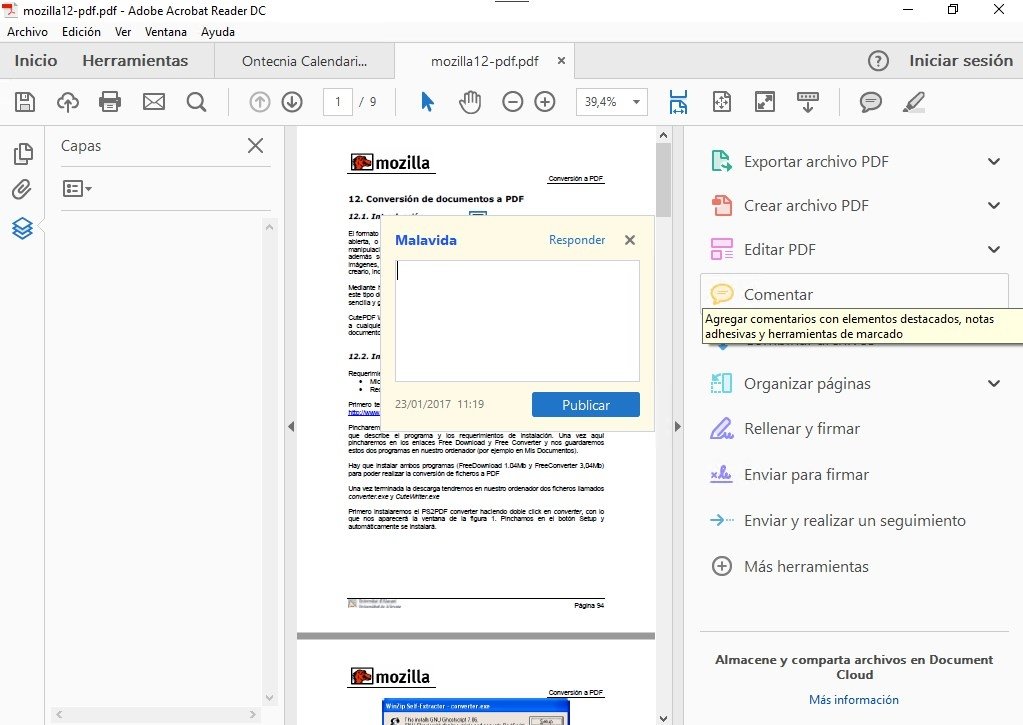Expand Editar PDF chevron
Image resolution: width=1023 pixels, height=725 pixels.
(x=994, y=249)
